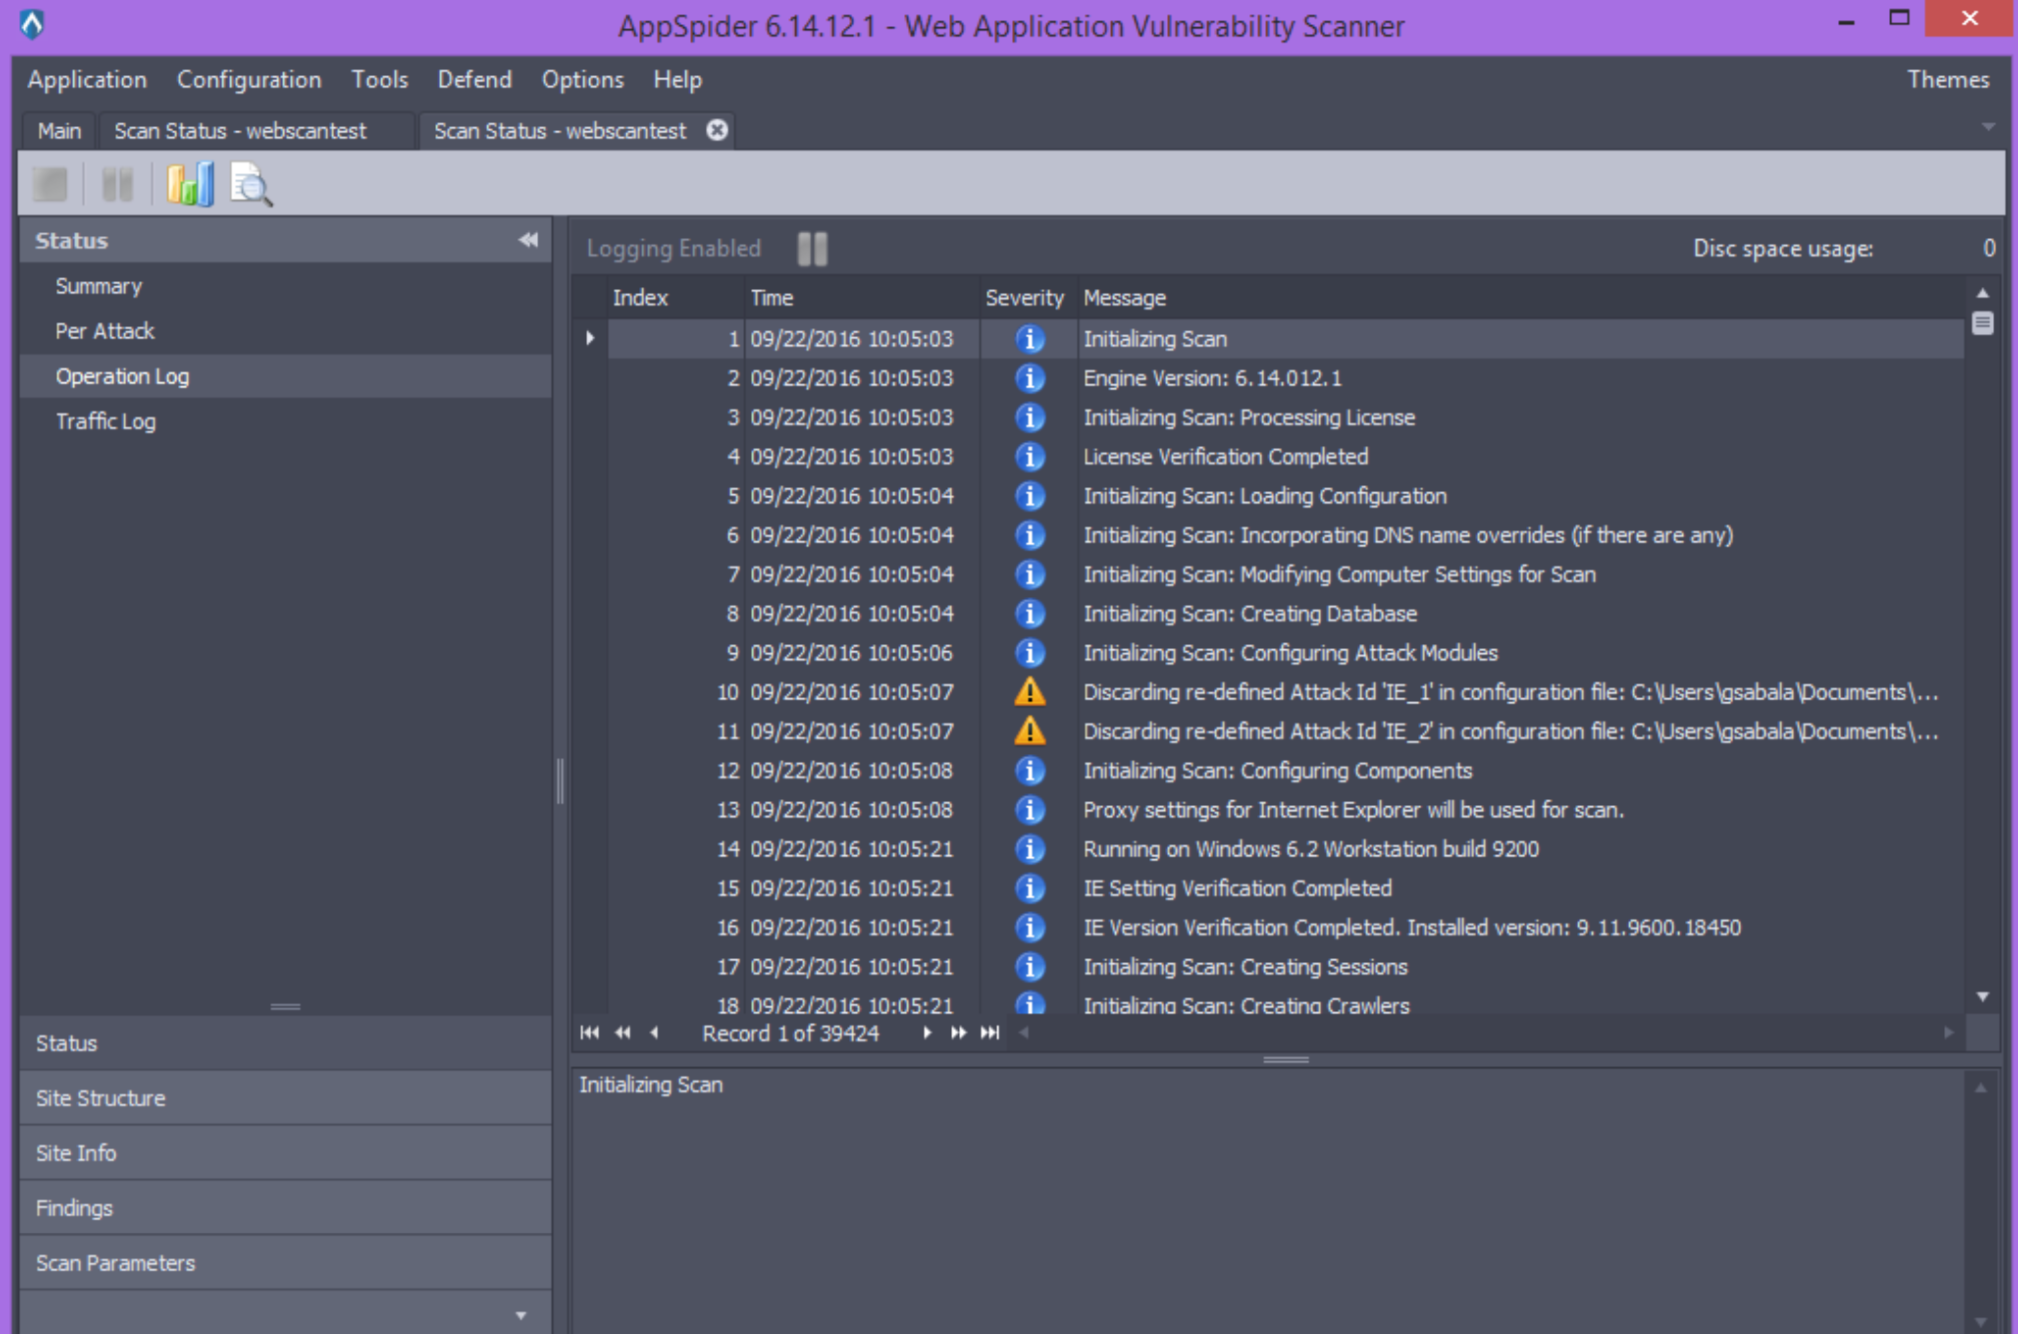This screenshot has height=1334, width=2018.
Task: Go to next record arrow
Action: coord(927,1032)
